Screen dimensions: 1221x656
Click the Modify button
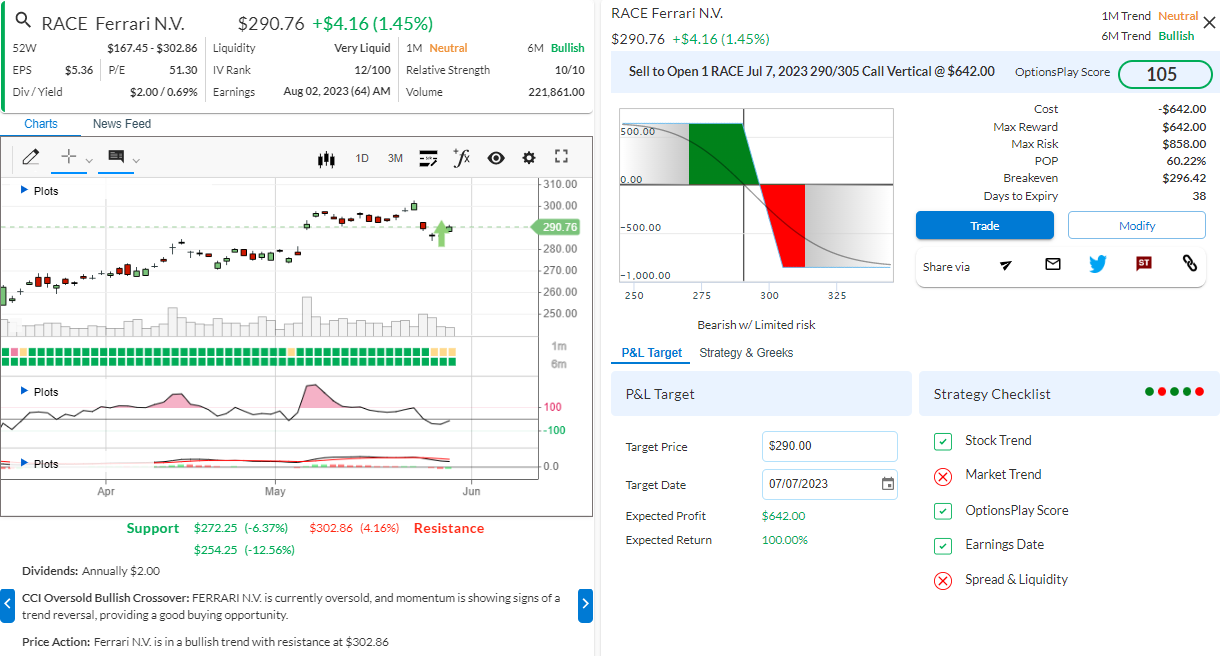pos(1137,225)
